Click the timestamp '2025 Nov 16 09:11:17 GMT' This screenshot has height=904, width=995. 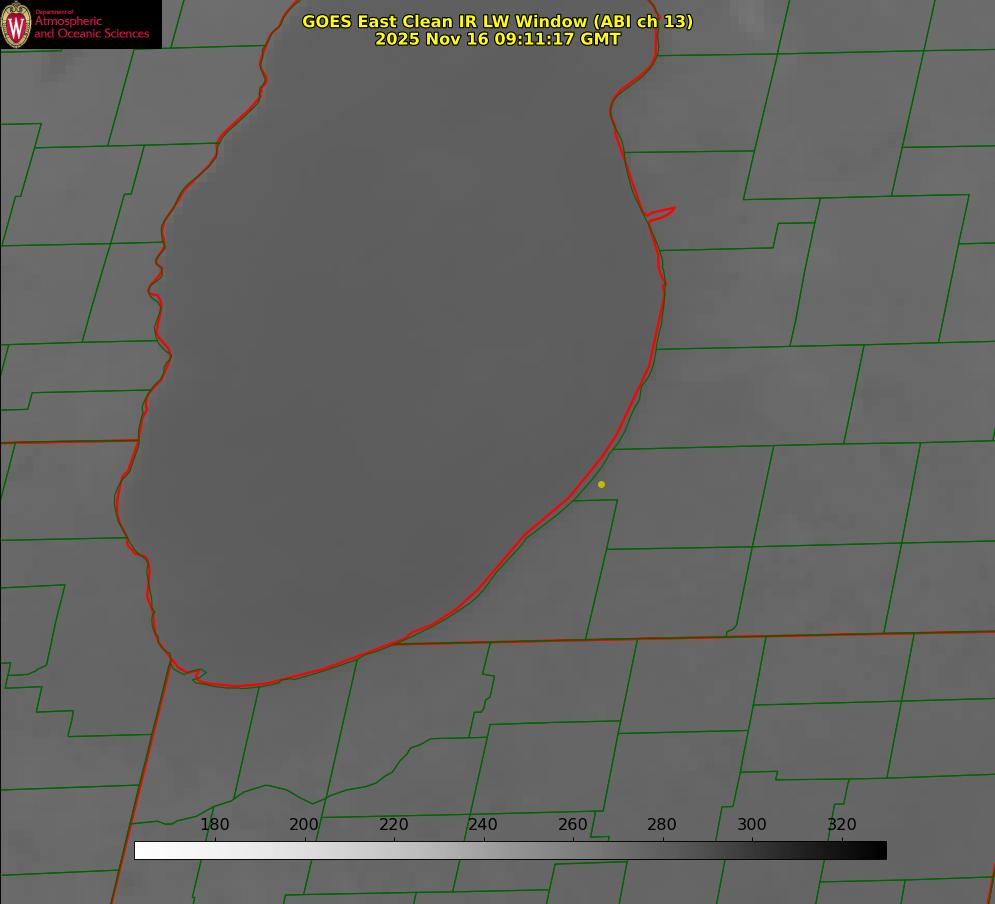[498, 39]
